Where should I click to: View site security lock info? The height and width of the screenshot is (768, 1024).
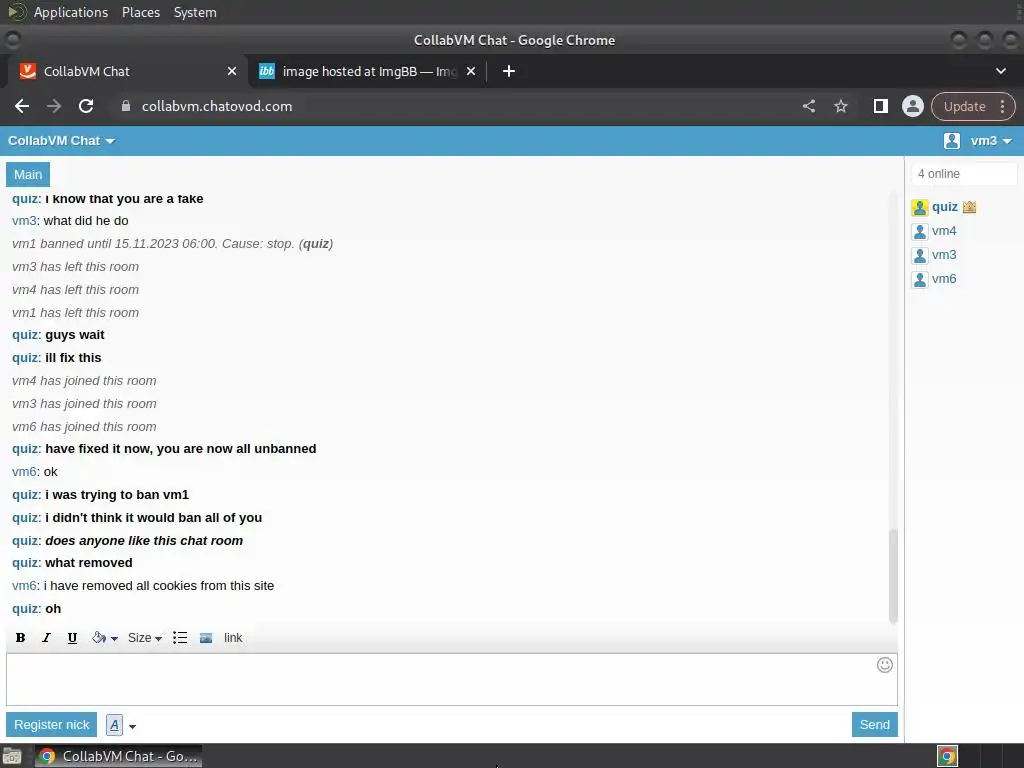(126, 106)
